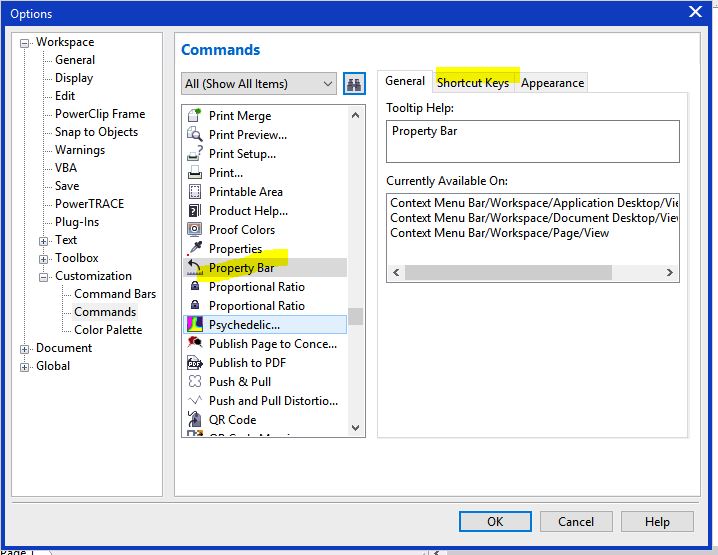This screenshot has height=555, width=718.
Task: Click the Properties eyedropper icon
Action: click(195, 248)
